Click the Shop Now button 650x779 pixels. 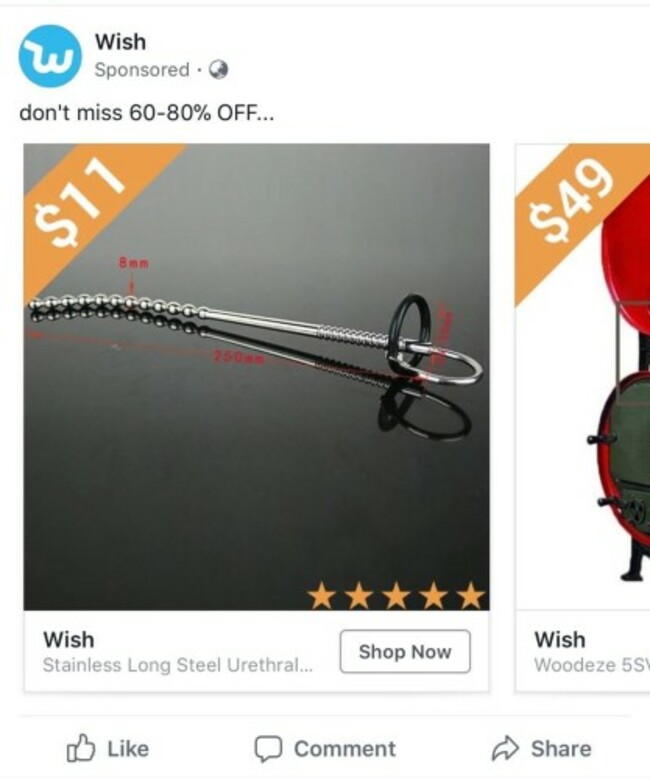click(405, 651)
